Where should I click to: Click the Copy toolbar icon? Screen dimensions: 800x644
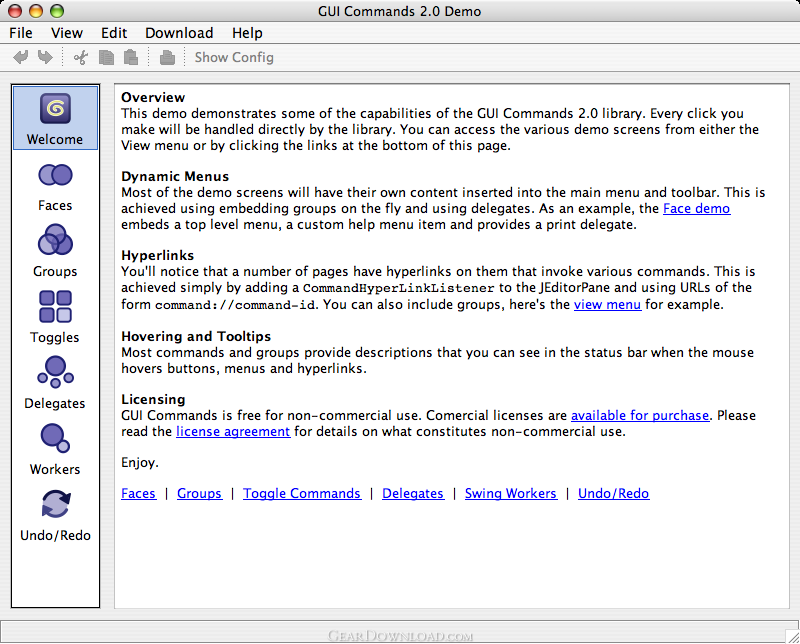[x=106, y=57]
